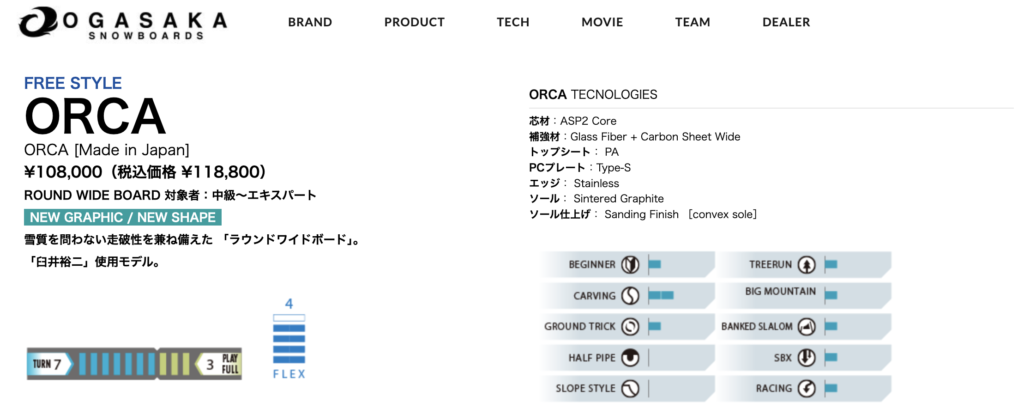
Task: Click the SBX icon
Action: click(807, 357)
